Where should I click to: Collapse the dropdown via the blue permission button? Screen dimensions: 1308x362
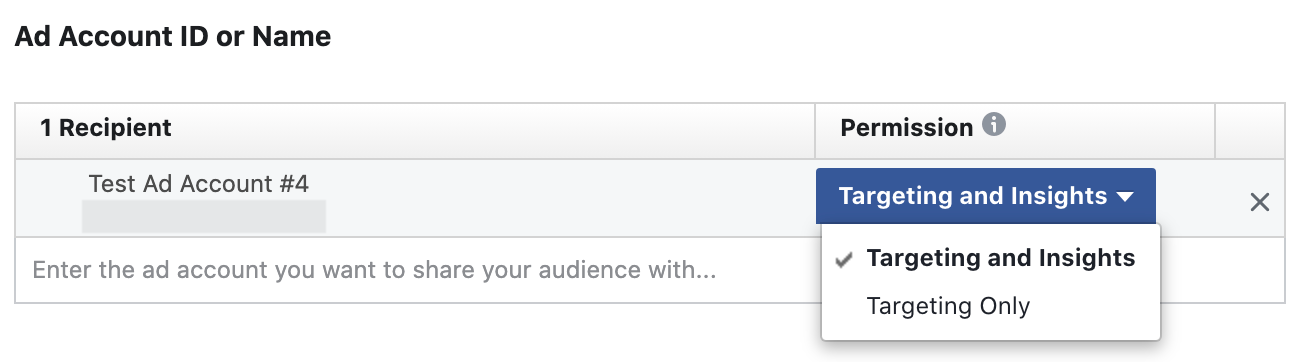pos(986,196)
